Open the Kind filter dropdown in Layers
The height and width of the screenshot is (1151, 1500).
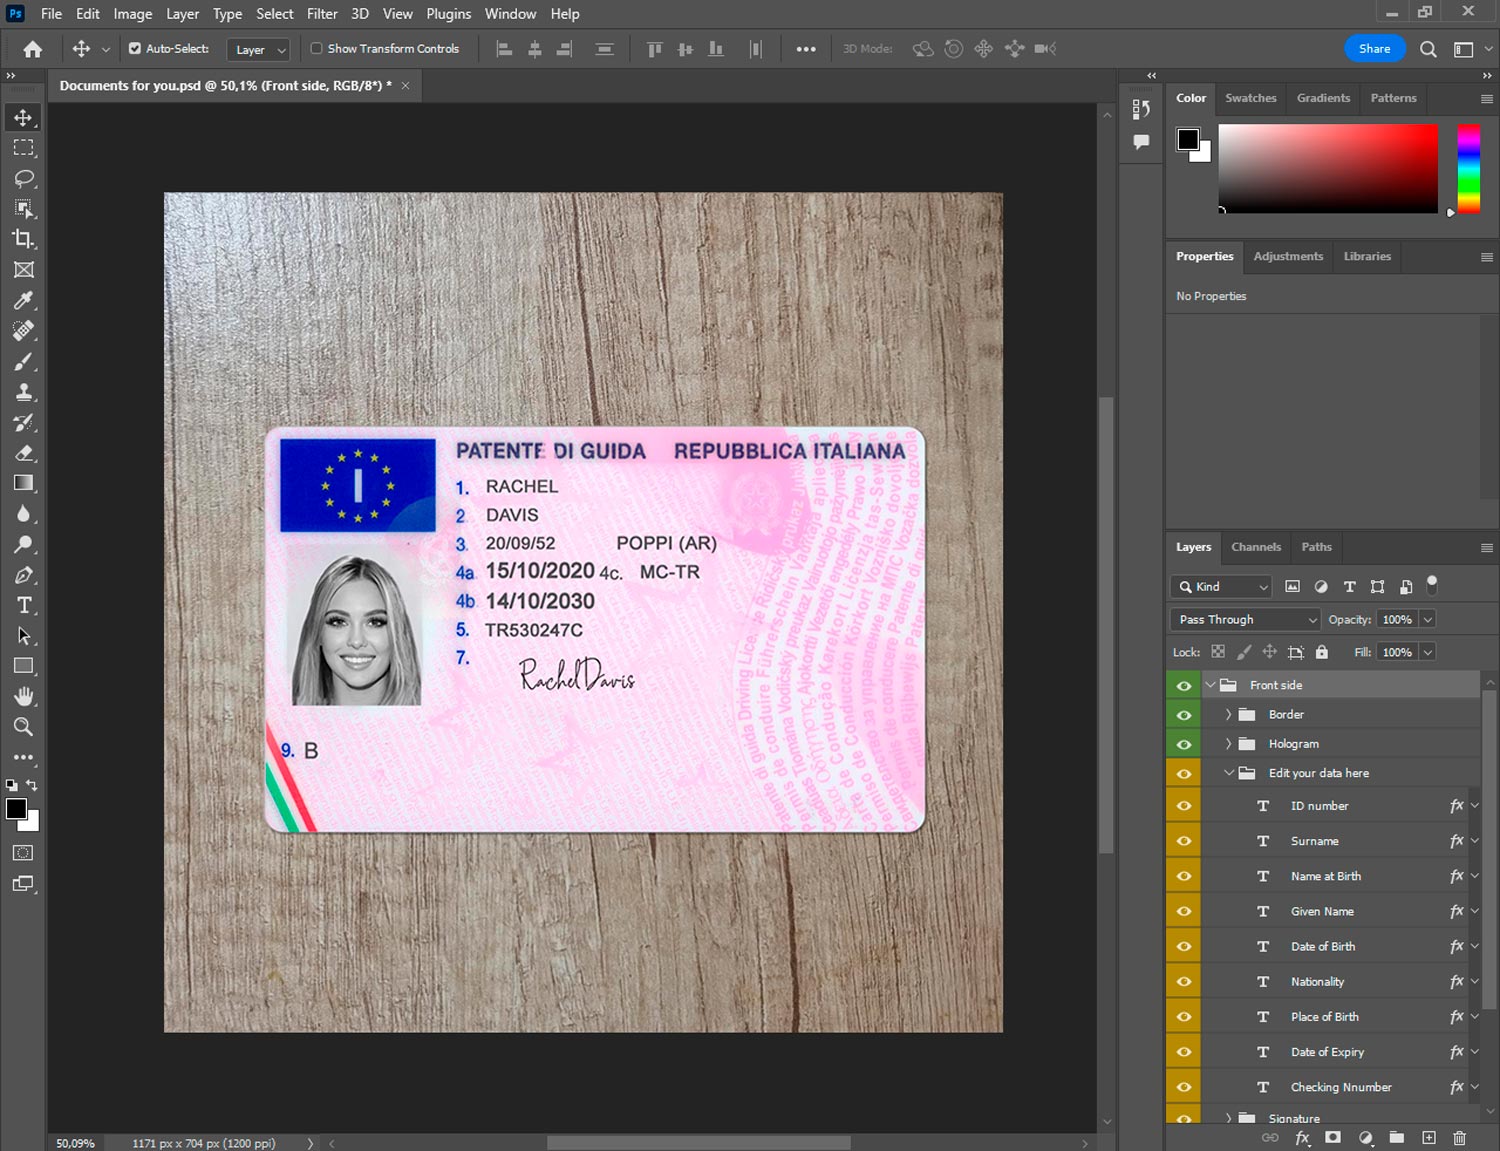tap(1221, 587)
